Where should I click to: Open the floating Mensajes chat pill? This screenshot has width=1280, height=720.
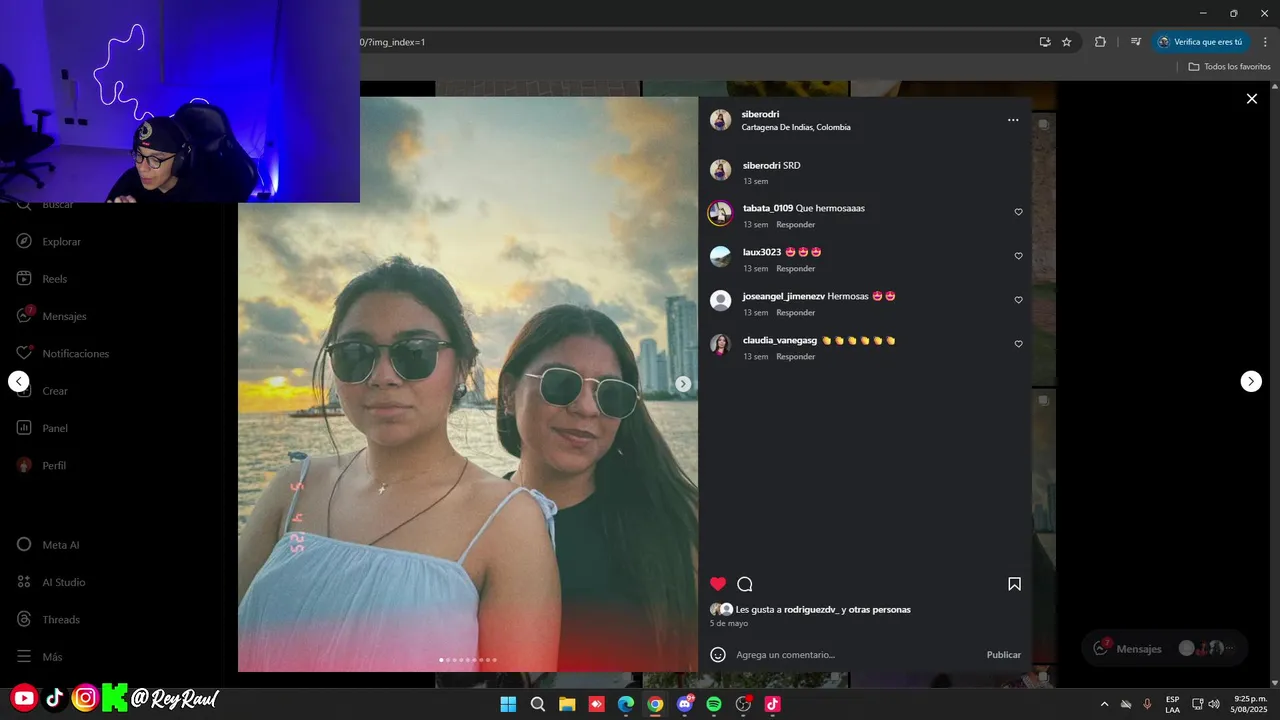(1164, 648)
